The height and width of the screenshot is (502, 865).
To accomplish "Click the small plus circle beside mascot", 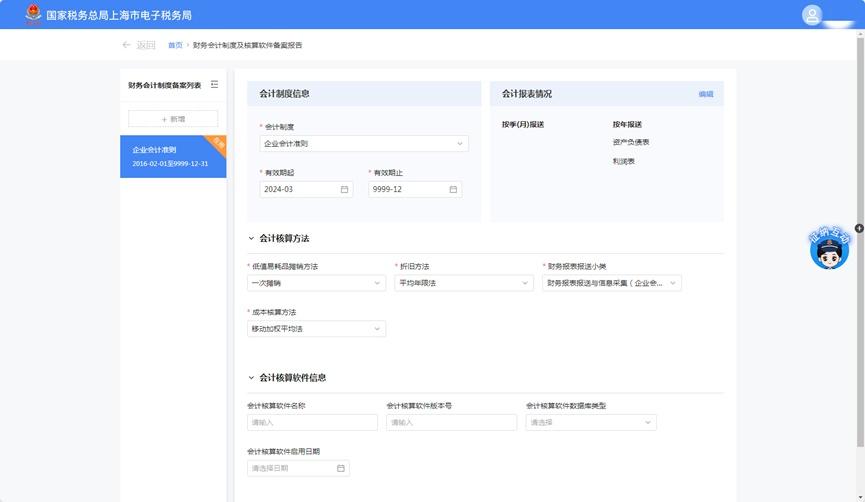I will tap(859, 228).
